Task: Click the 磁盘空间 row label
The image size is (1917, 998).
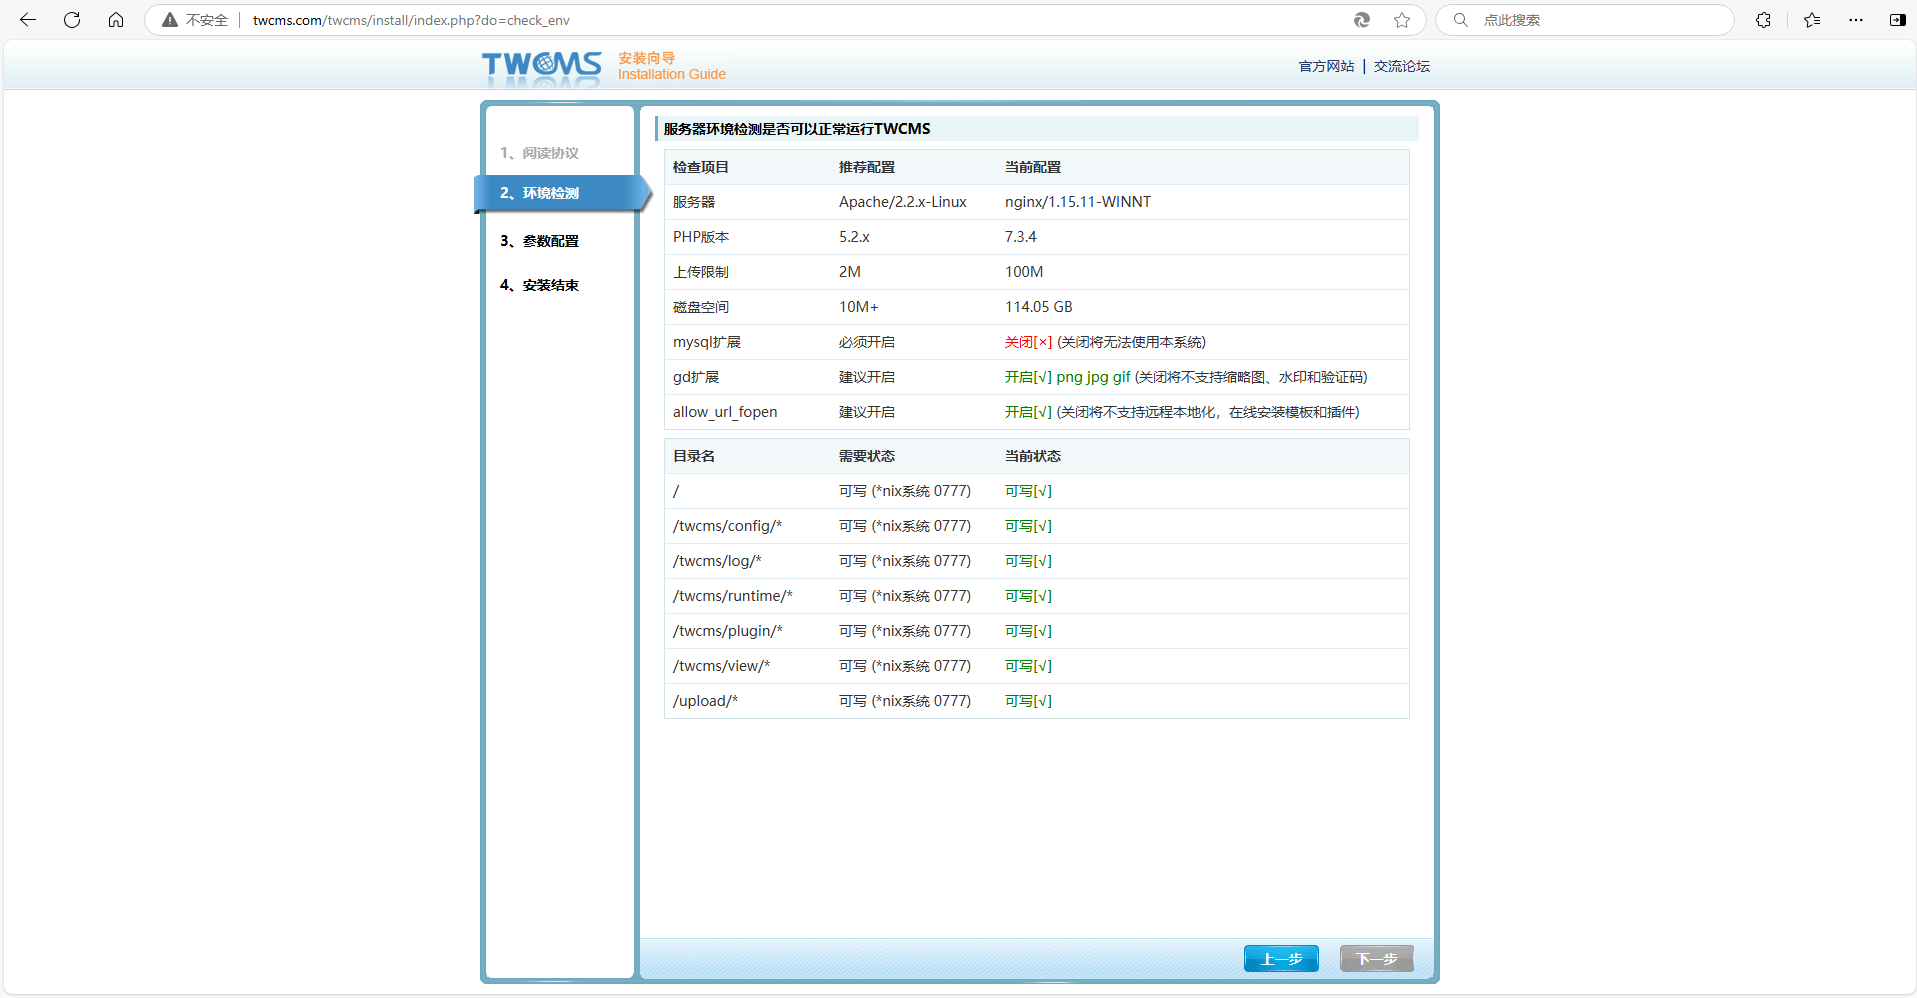Action: tap(701, 307)
